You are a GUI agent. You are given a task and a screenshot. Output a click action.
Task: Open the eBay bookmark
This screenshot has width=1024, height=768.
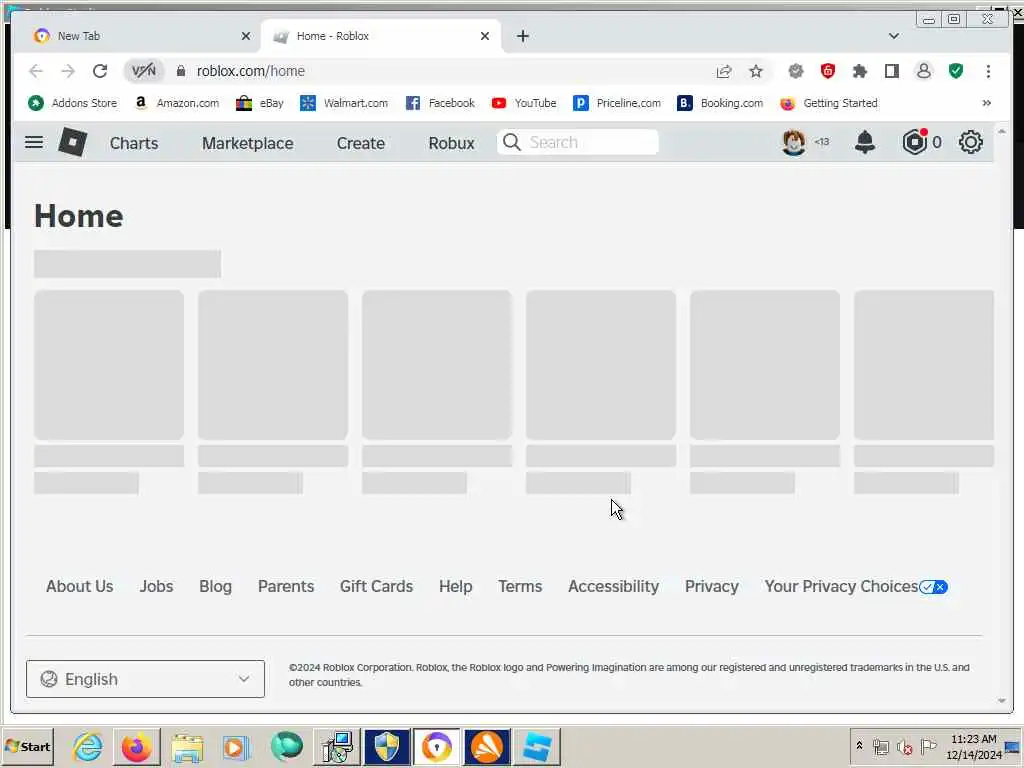pos(259,103)
